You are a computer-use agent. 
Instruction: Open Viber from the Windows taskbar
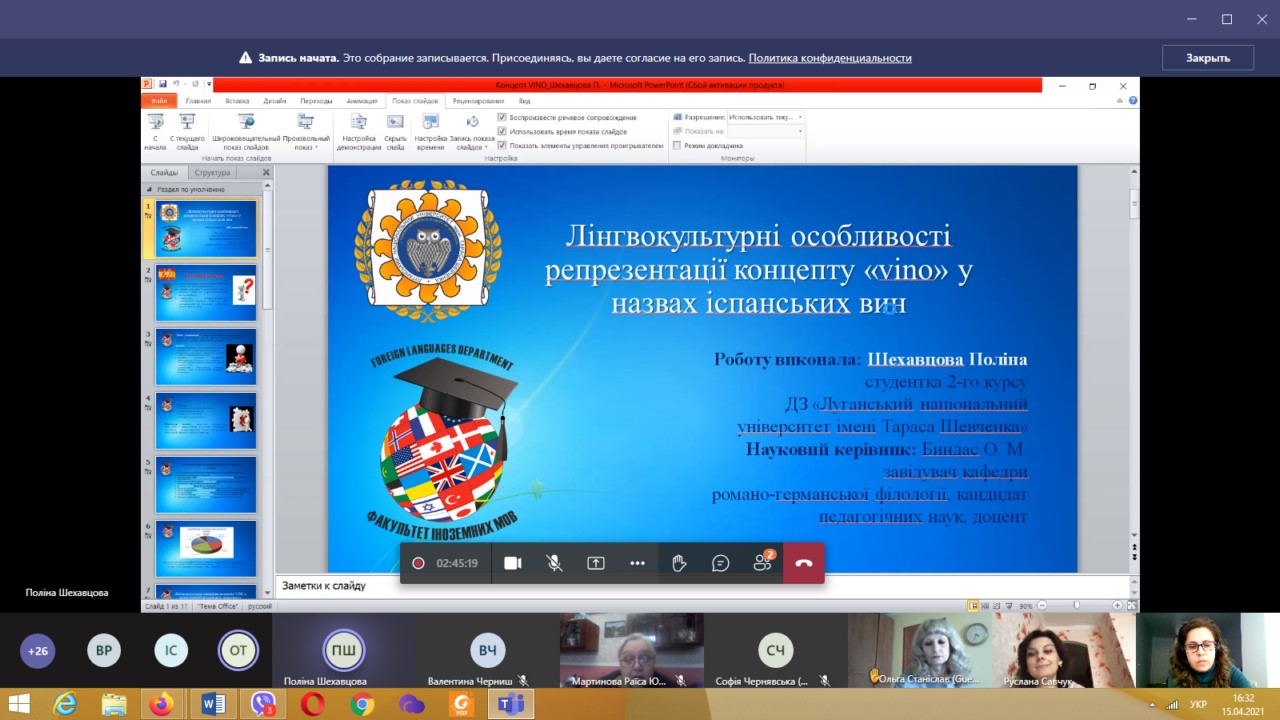(263, 704)
